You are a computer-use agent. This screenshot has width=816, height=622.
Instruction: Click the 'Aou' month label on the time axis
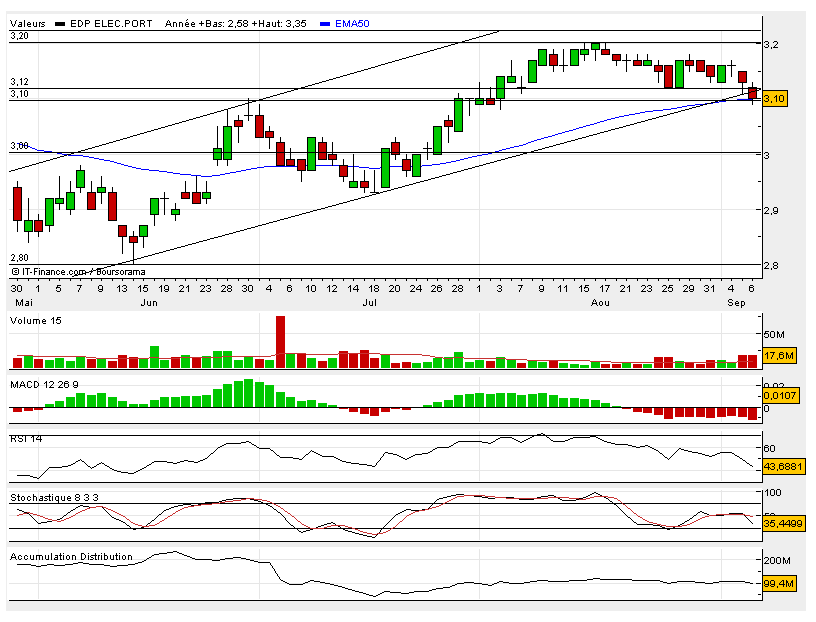[600, 302]
